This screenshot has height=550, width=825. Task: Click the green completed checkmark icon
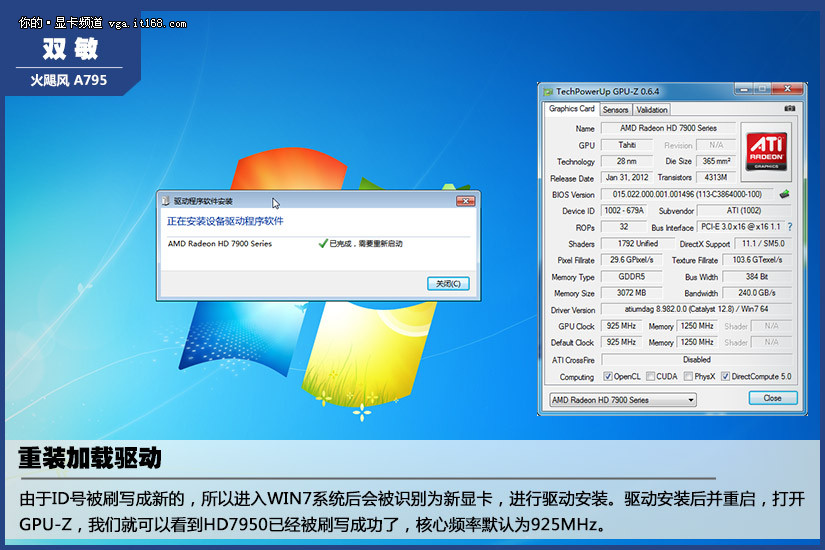[322, 243]
